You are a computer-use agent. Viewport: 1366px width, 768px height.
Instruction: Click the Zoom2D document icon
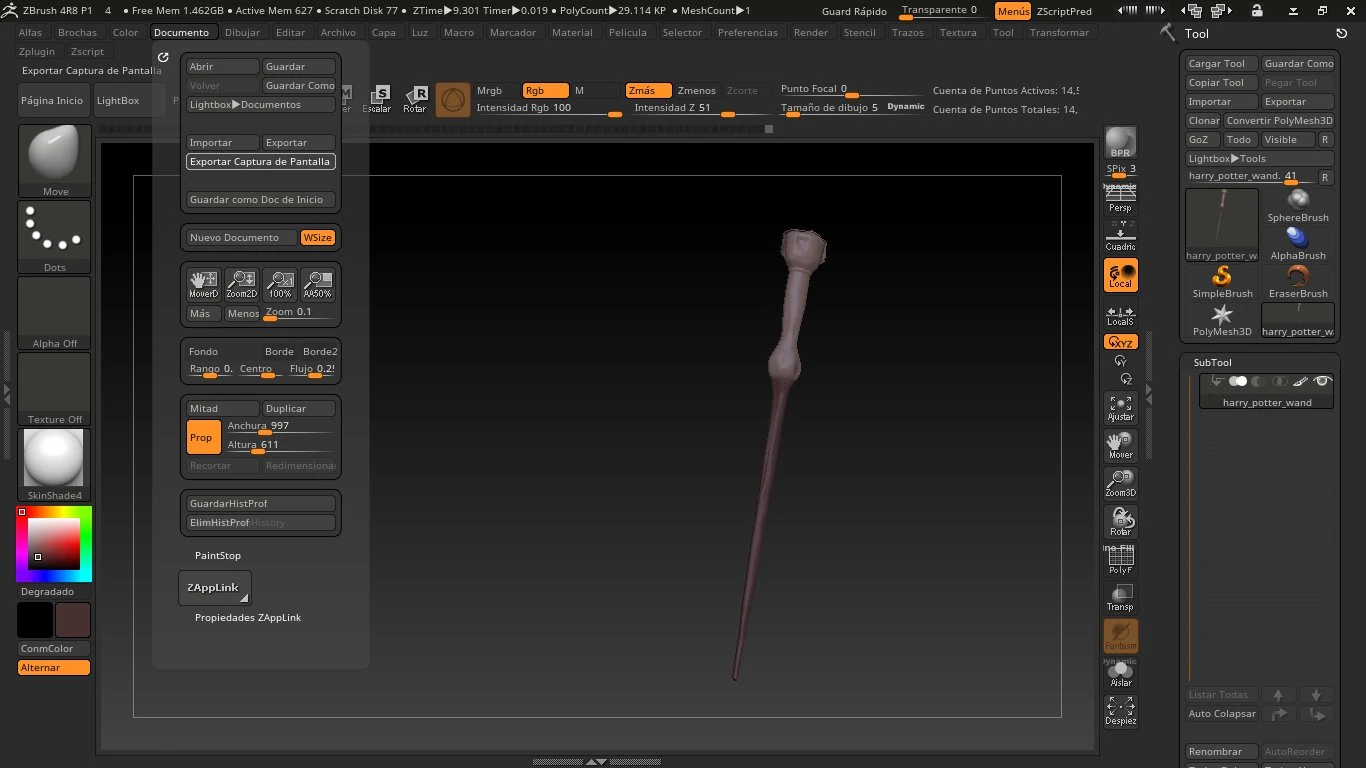coord(241,285)
